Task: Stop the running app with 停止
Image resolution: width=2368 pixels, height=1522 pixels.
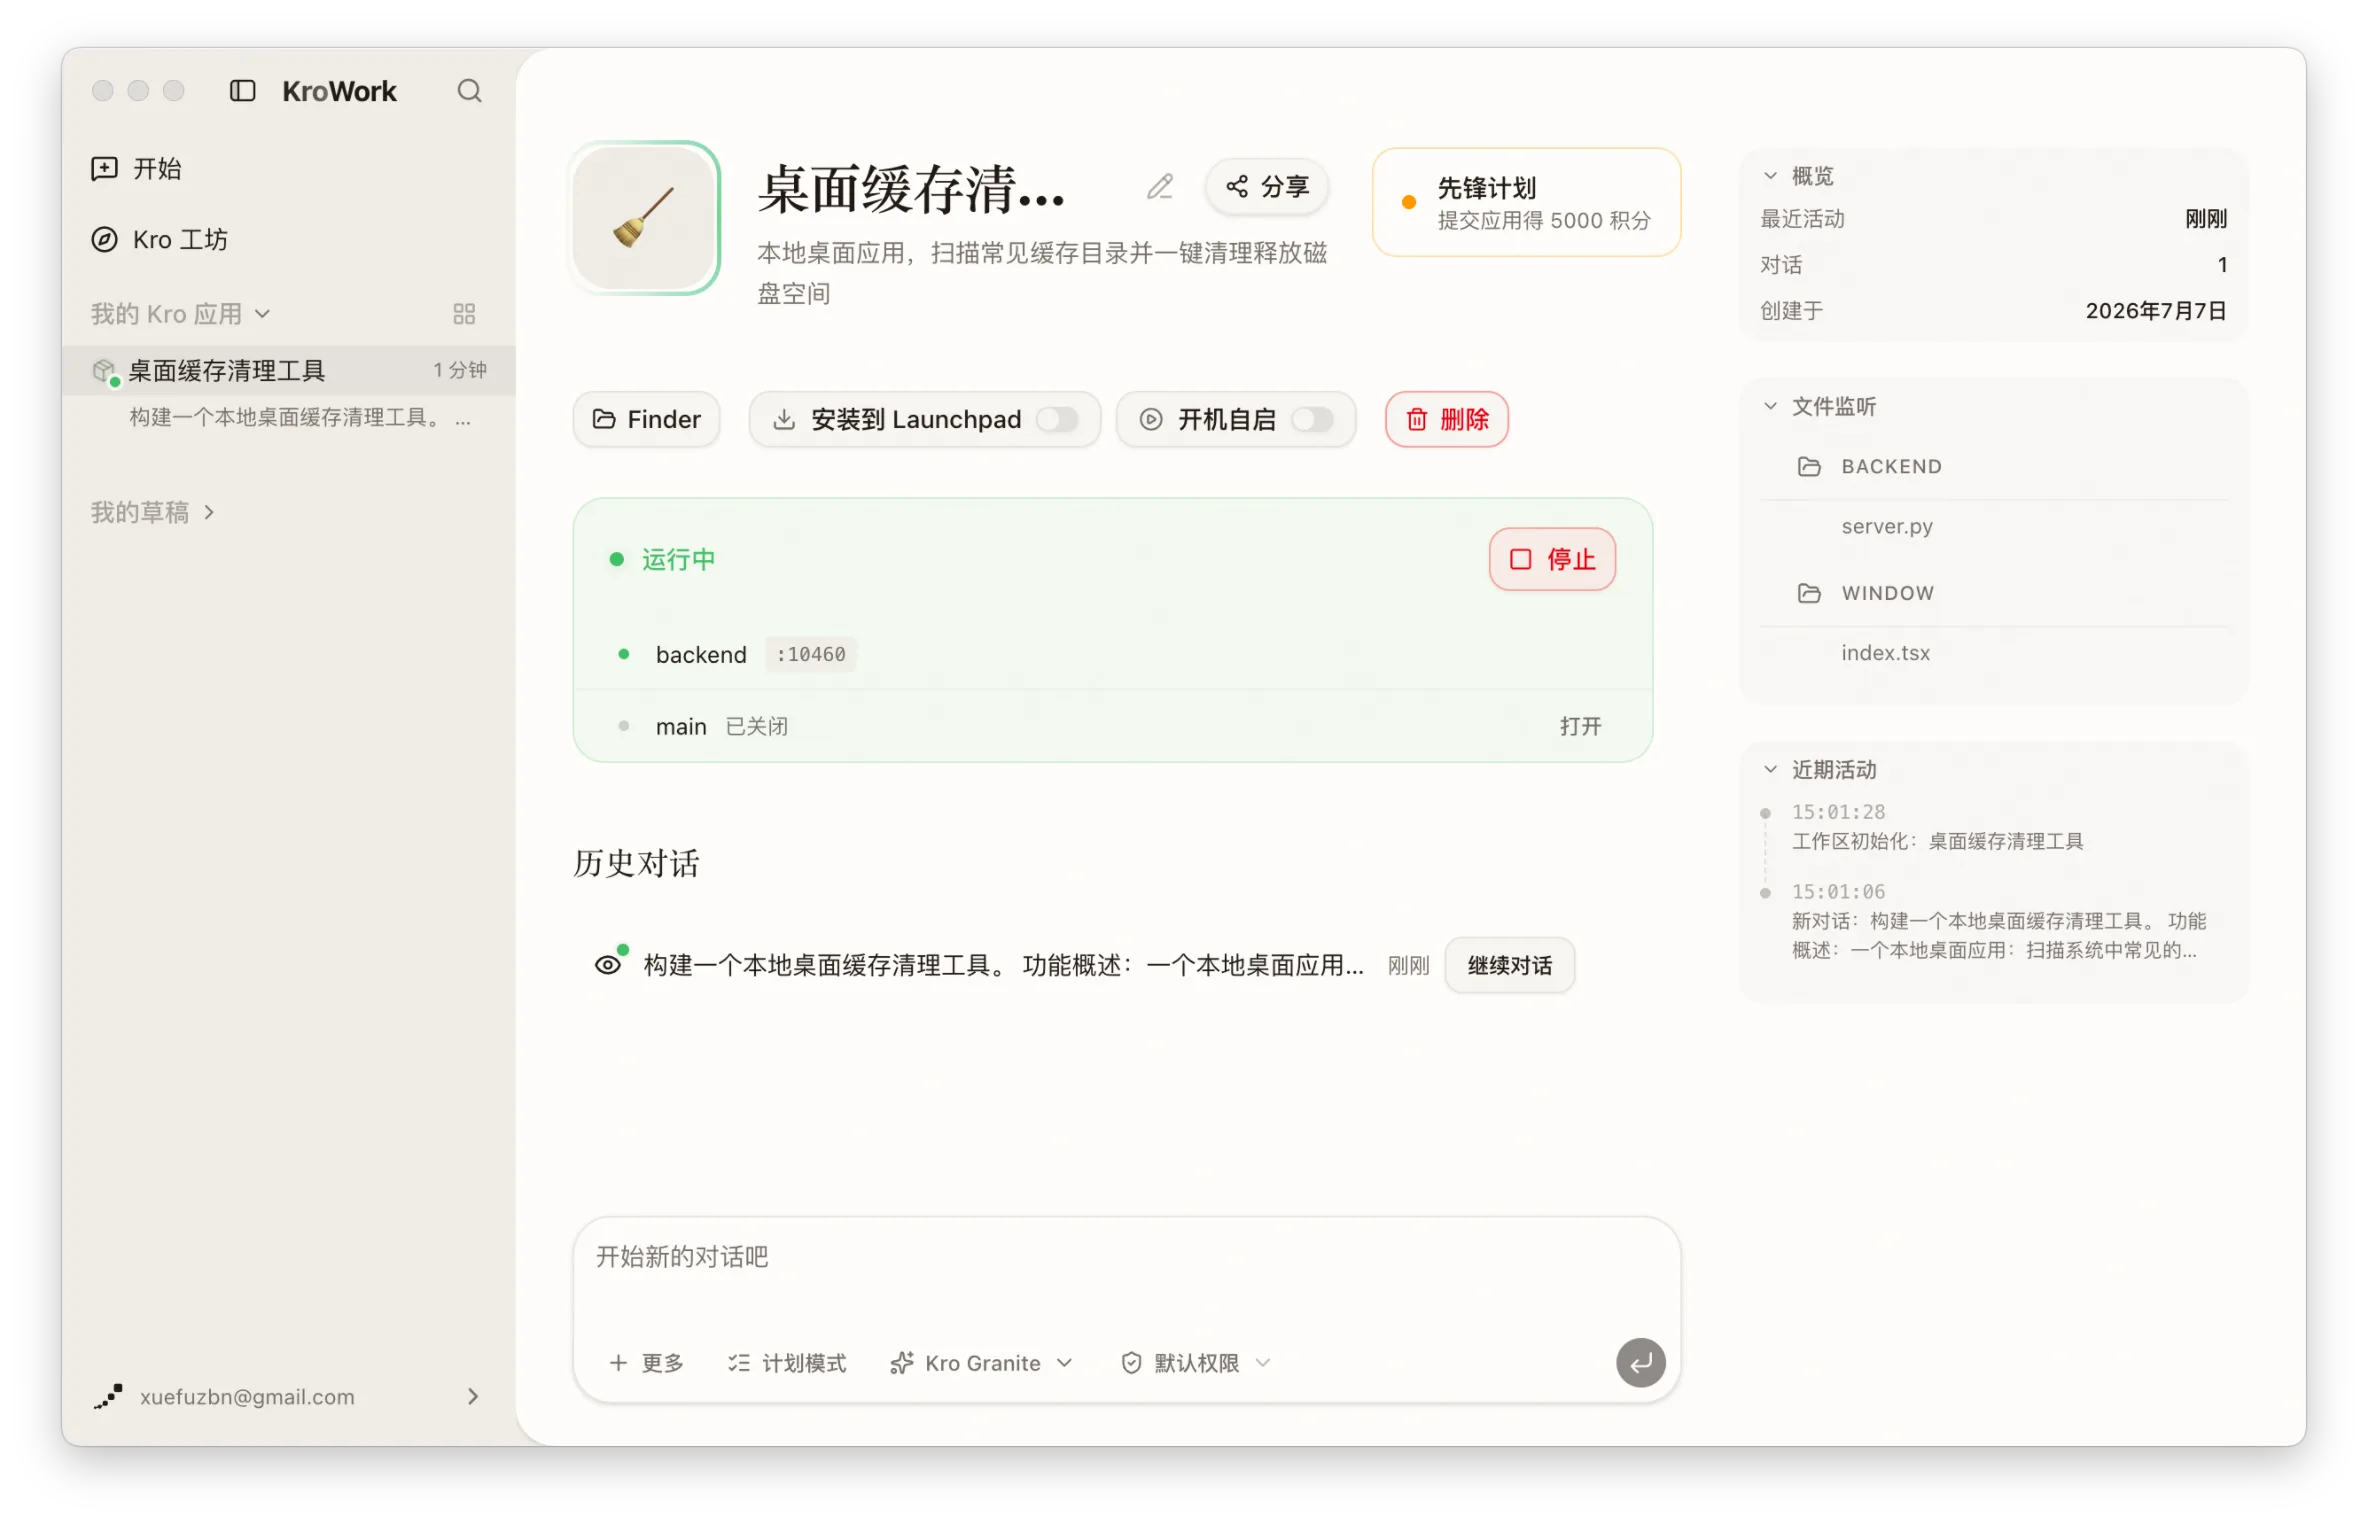Action: pos(1552,559)
